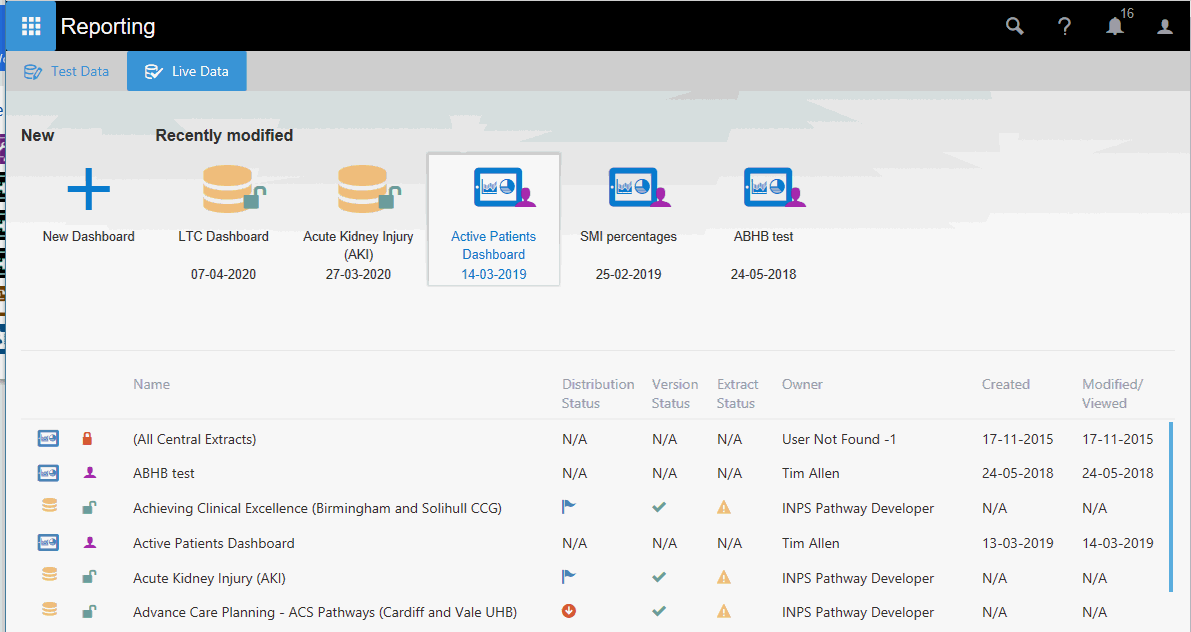Switch to the Test Data tab

coord(67,71)
